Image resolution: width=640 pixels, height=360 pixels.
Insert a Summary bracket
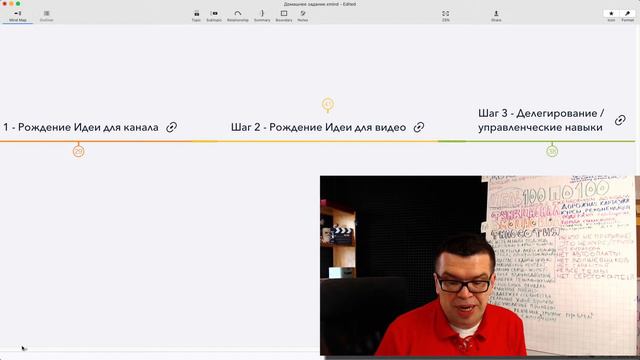[262, 16]
